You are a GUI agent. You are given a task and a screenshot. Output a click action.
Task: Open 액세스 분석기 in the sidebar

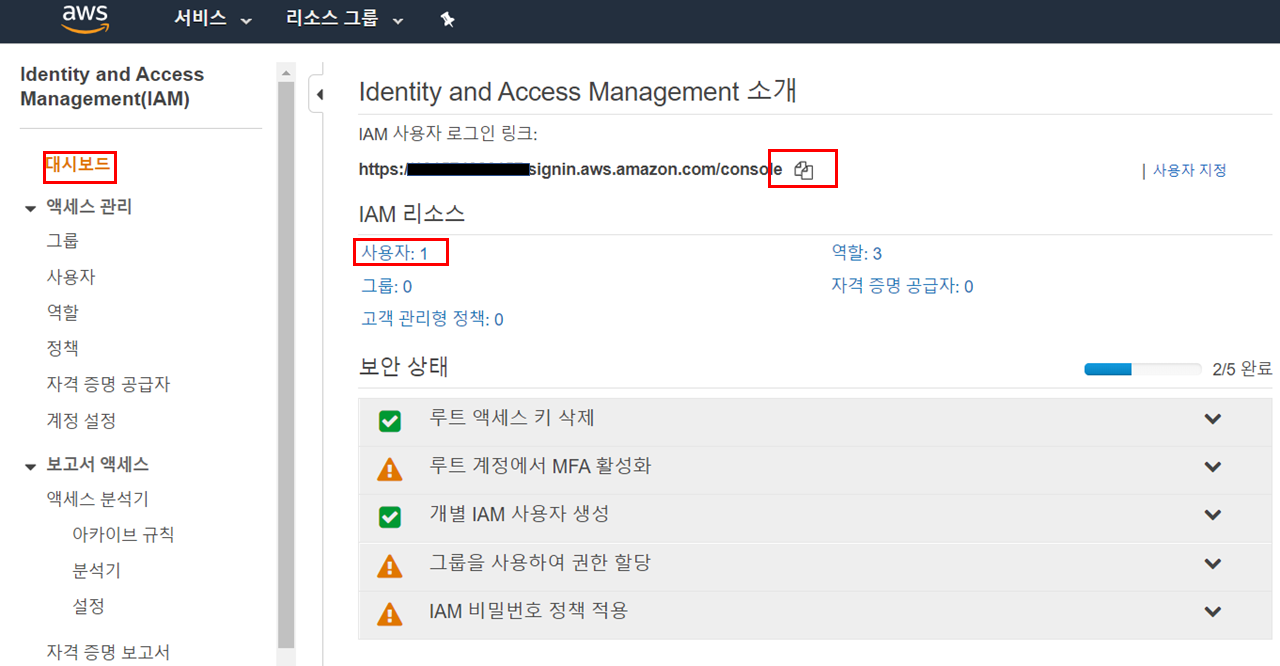coord(98,499)
